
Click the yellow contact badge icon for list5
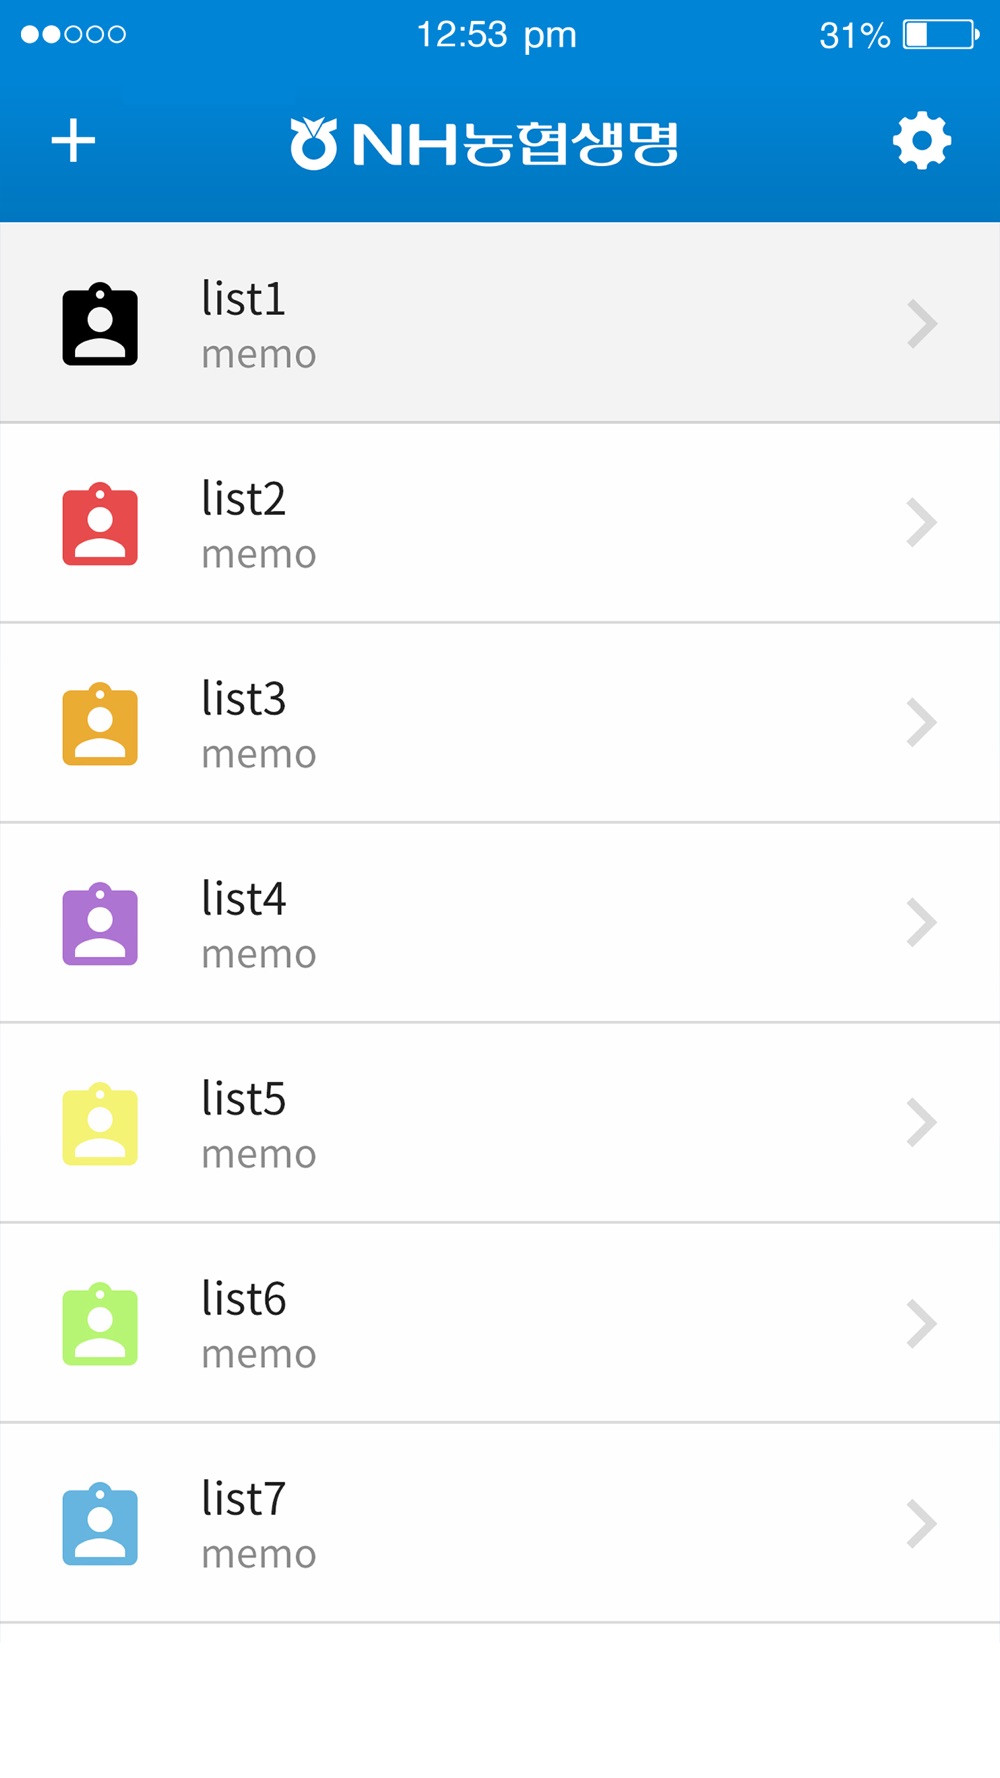[100, 1125]
